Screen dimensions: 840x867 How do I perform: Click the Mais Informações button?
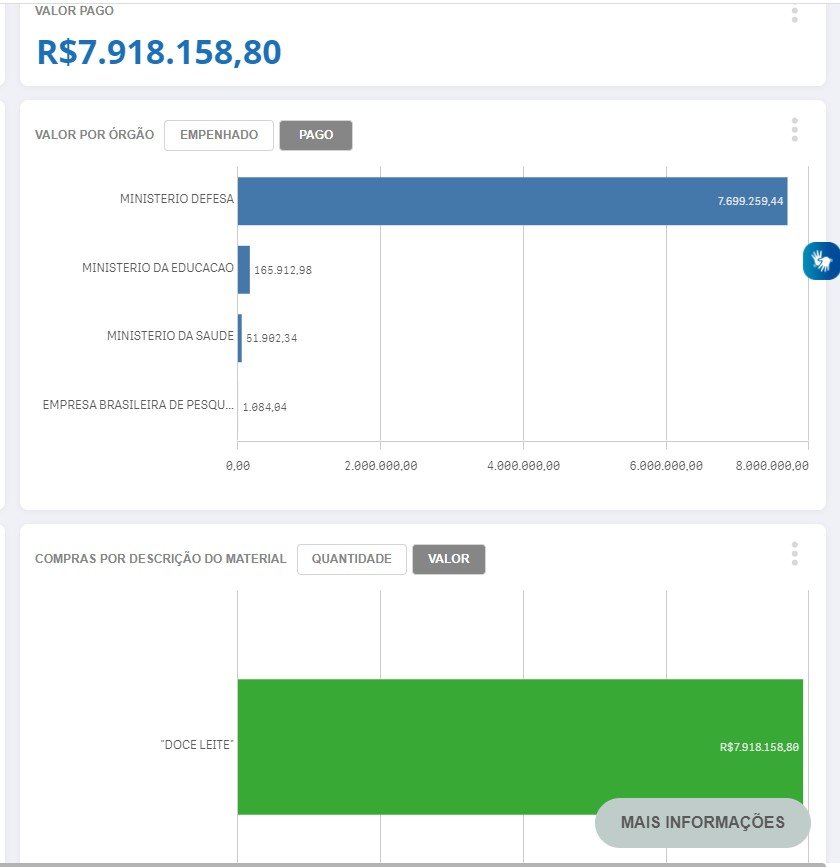[x=702, y=822]
